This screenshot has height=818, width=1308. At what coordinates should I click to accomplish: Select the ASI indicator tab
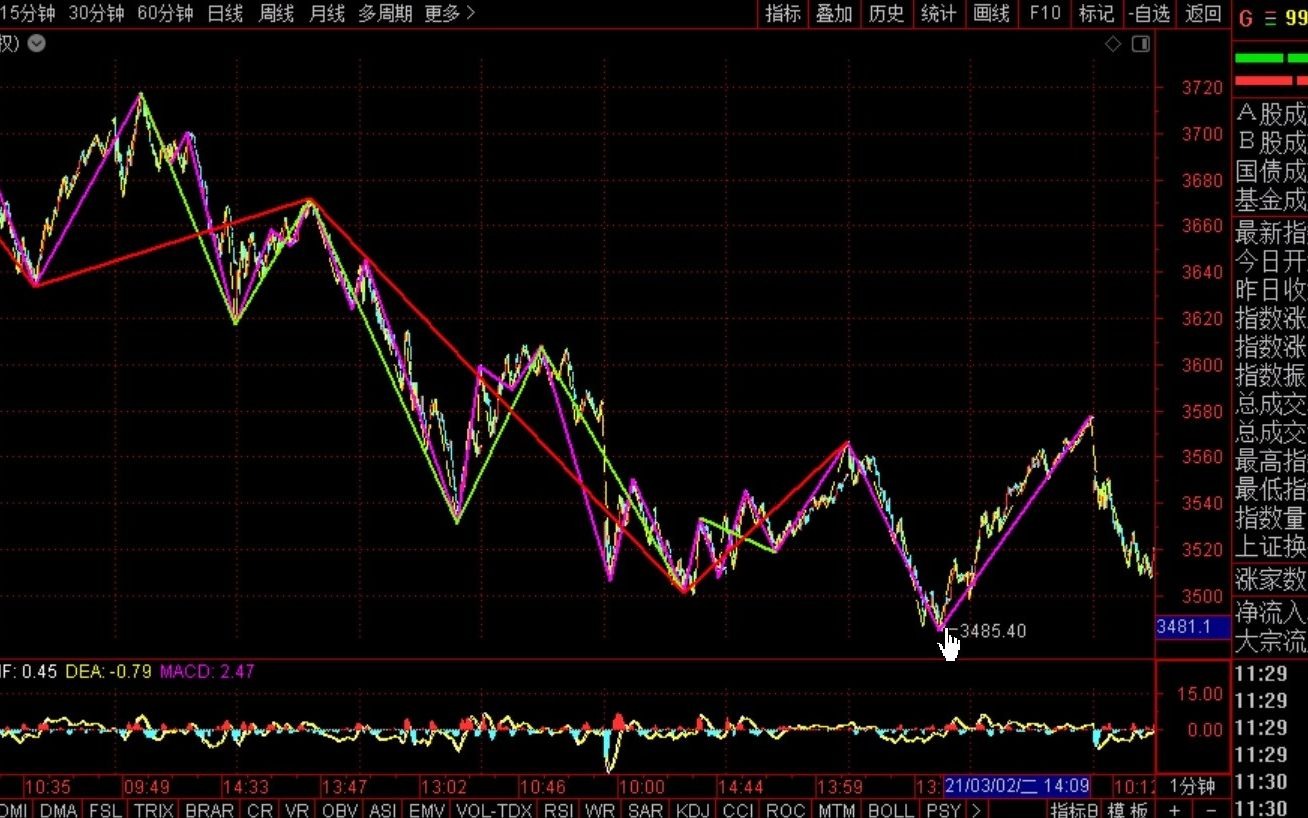[384, 809]
